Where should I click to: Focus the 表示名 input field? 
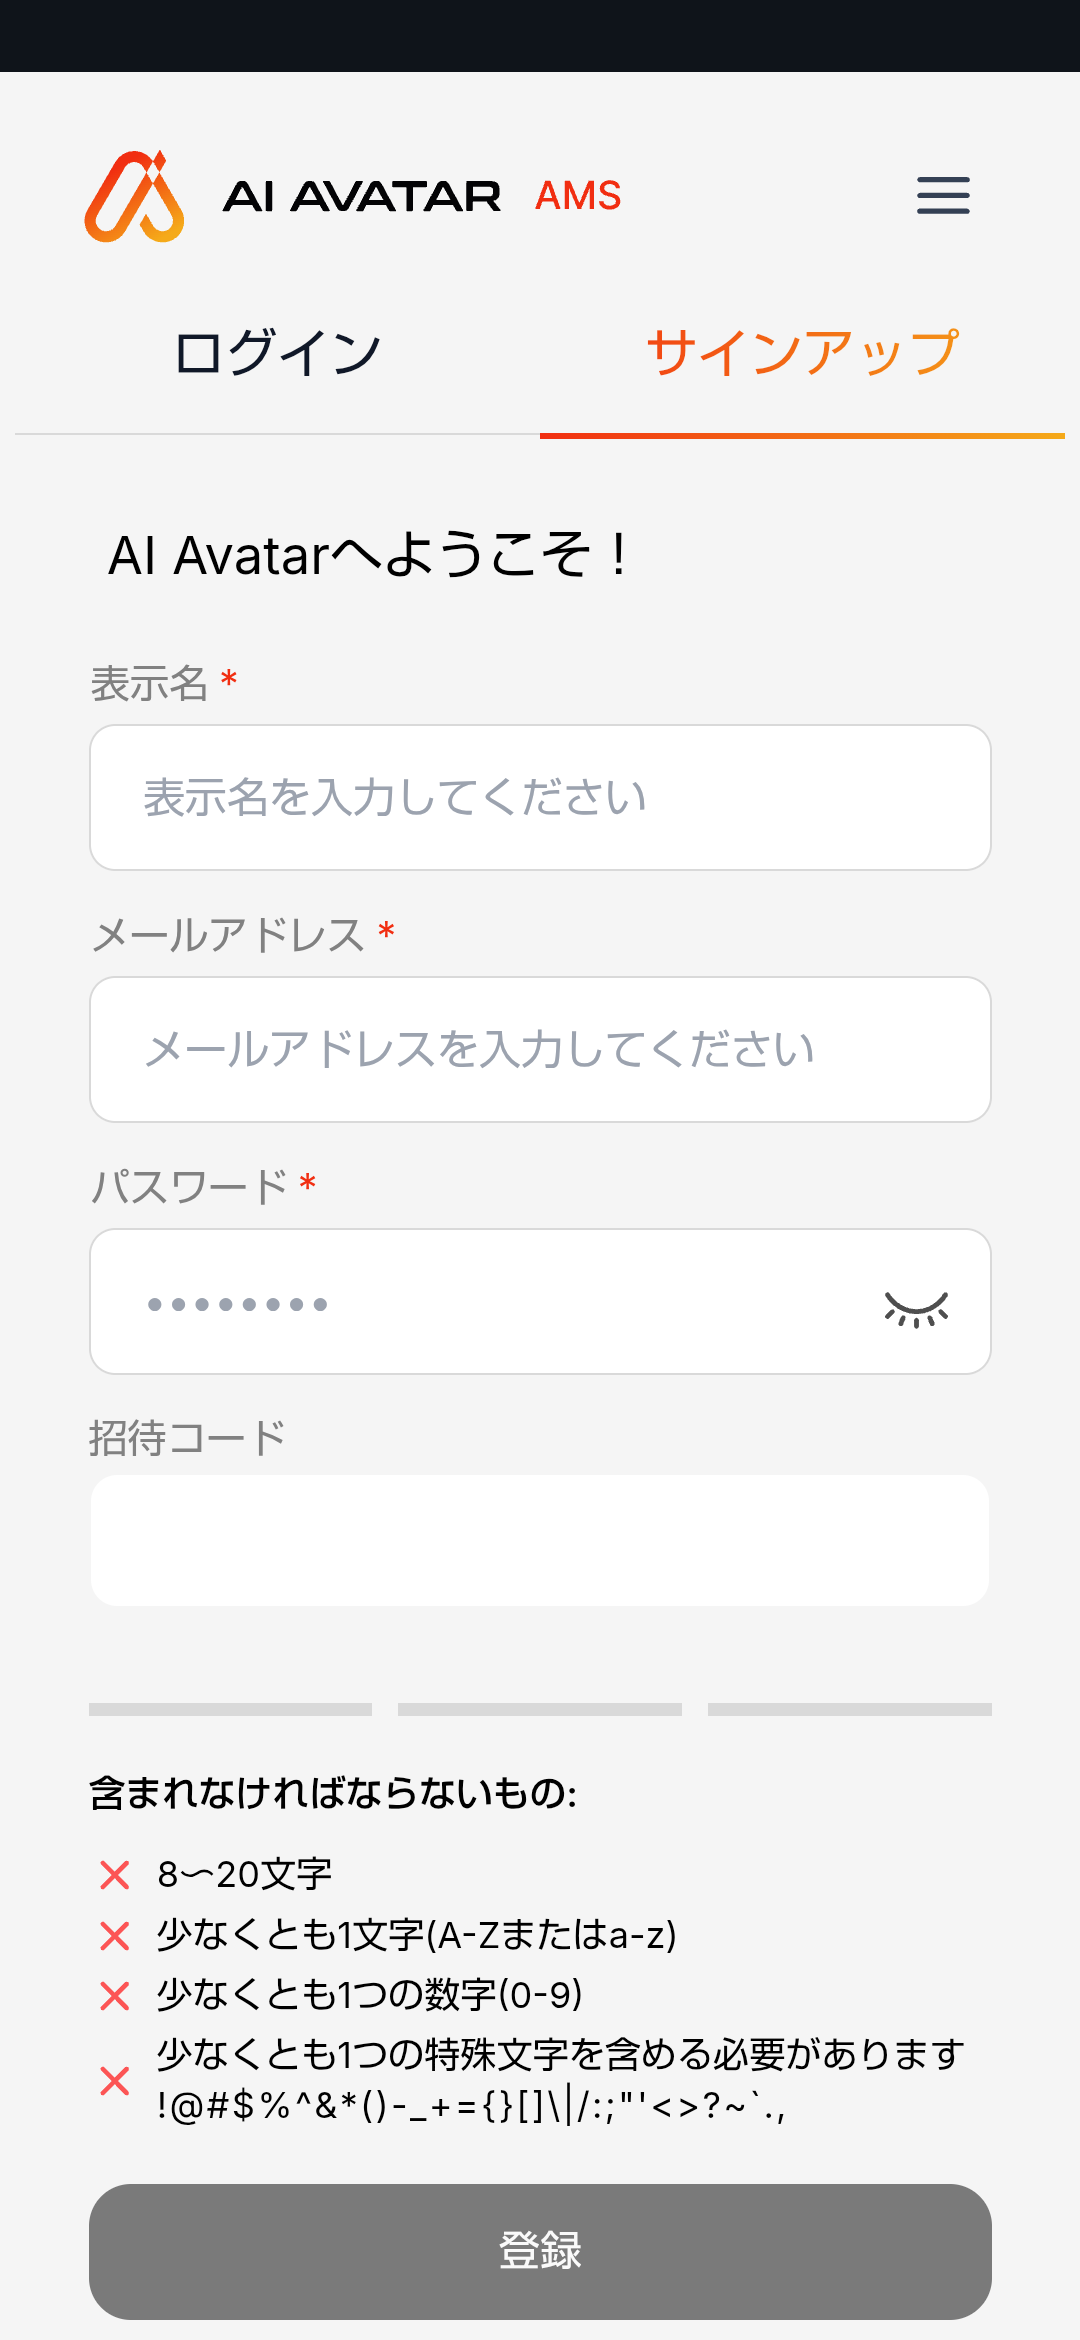540,797
